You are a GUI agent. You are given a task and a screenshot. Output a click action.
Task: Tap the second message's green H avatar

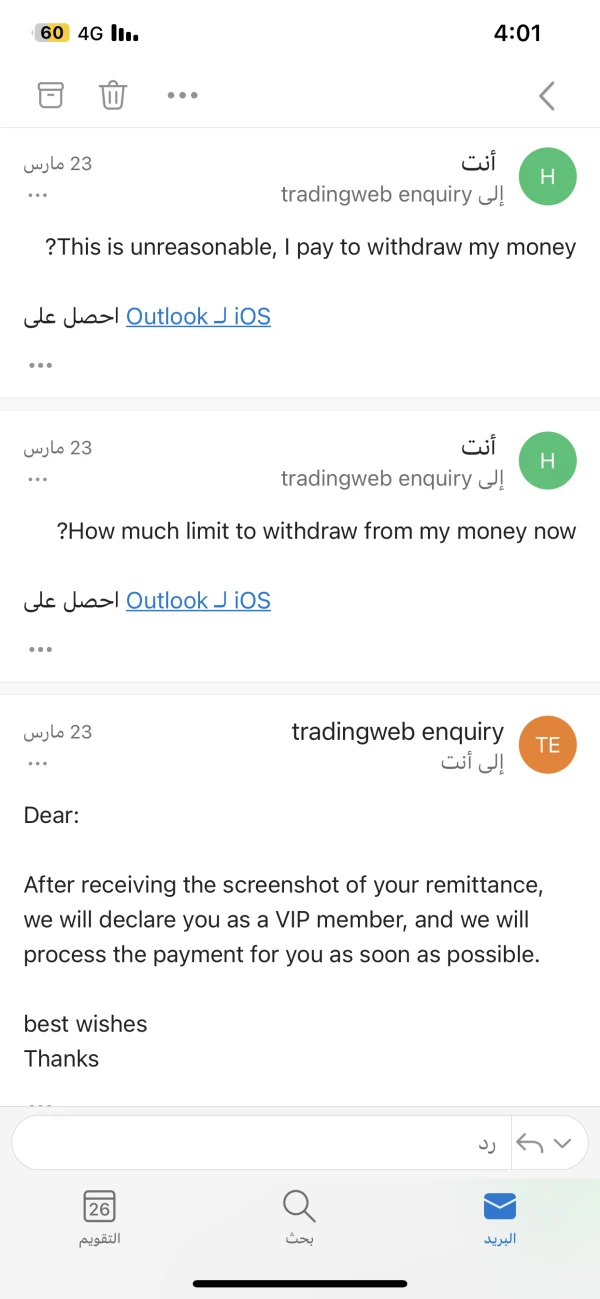click(548, 461)
